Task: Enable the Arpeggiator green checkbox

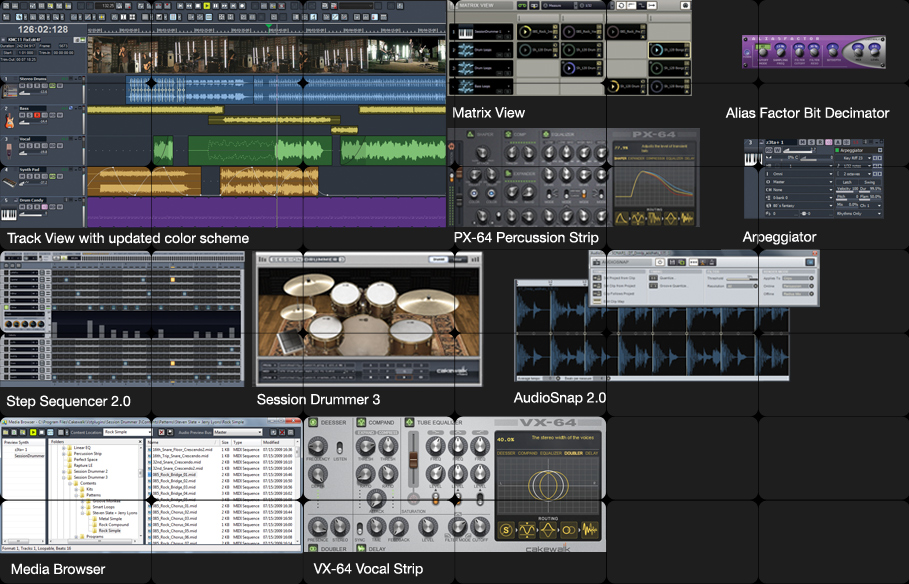Action: click(837, 150)
